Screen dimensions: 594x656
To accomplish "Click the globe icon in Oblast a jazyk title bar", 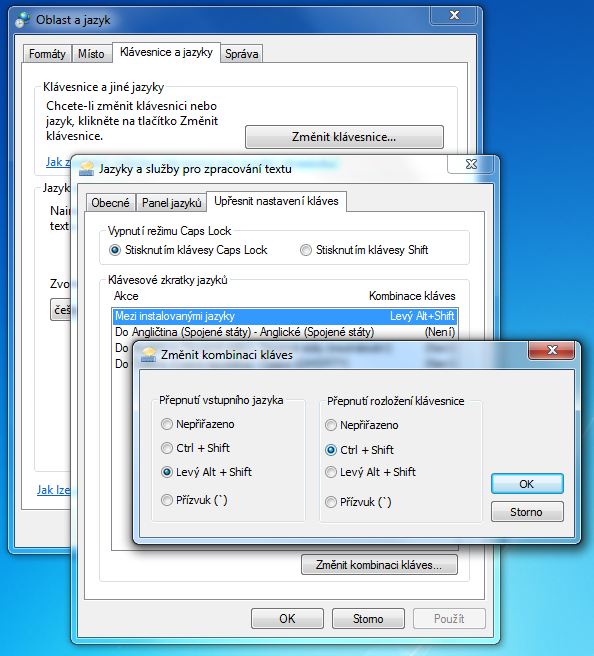I will tap(23, 20).
